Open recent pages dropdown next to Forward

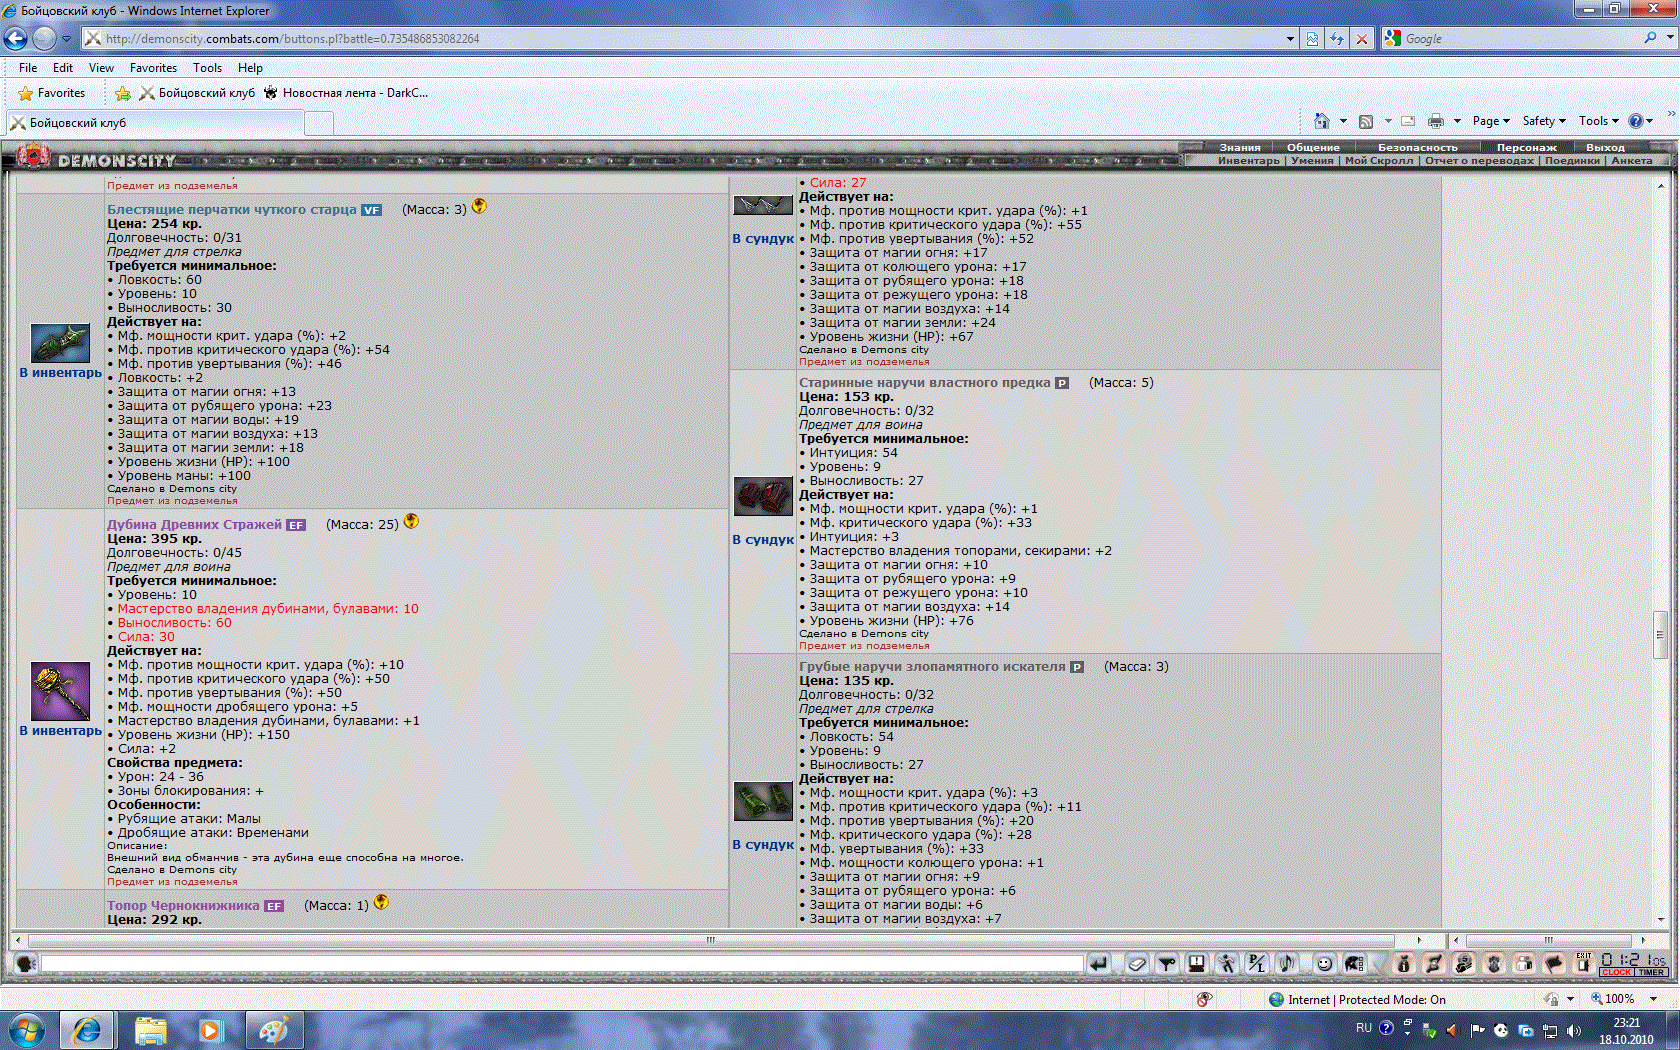(66, 39)
